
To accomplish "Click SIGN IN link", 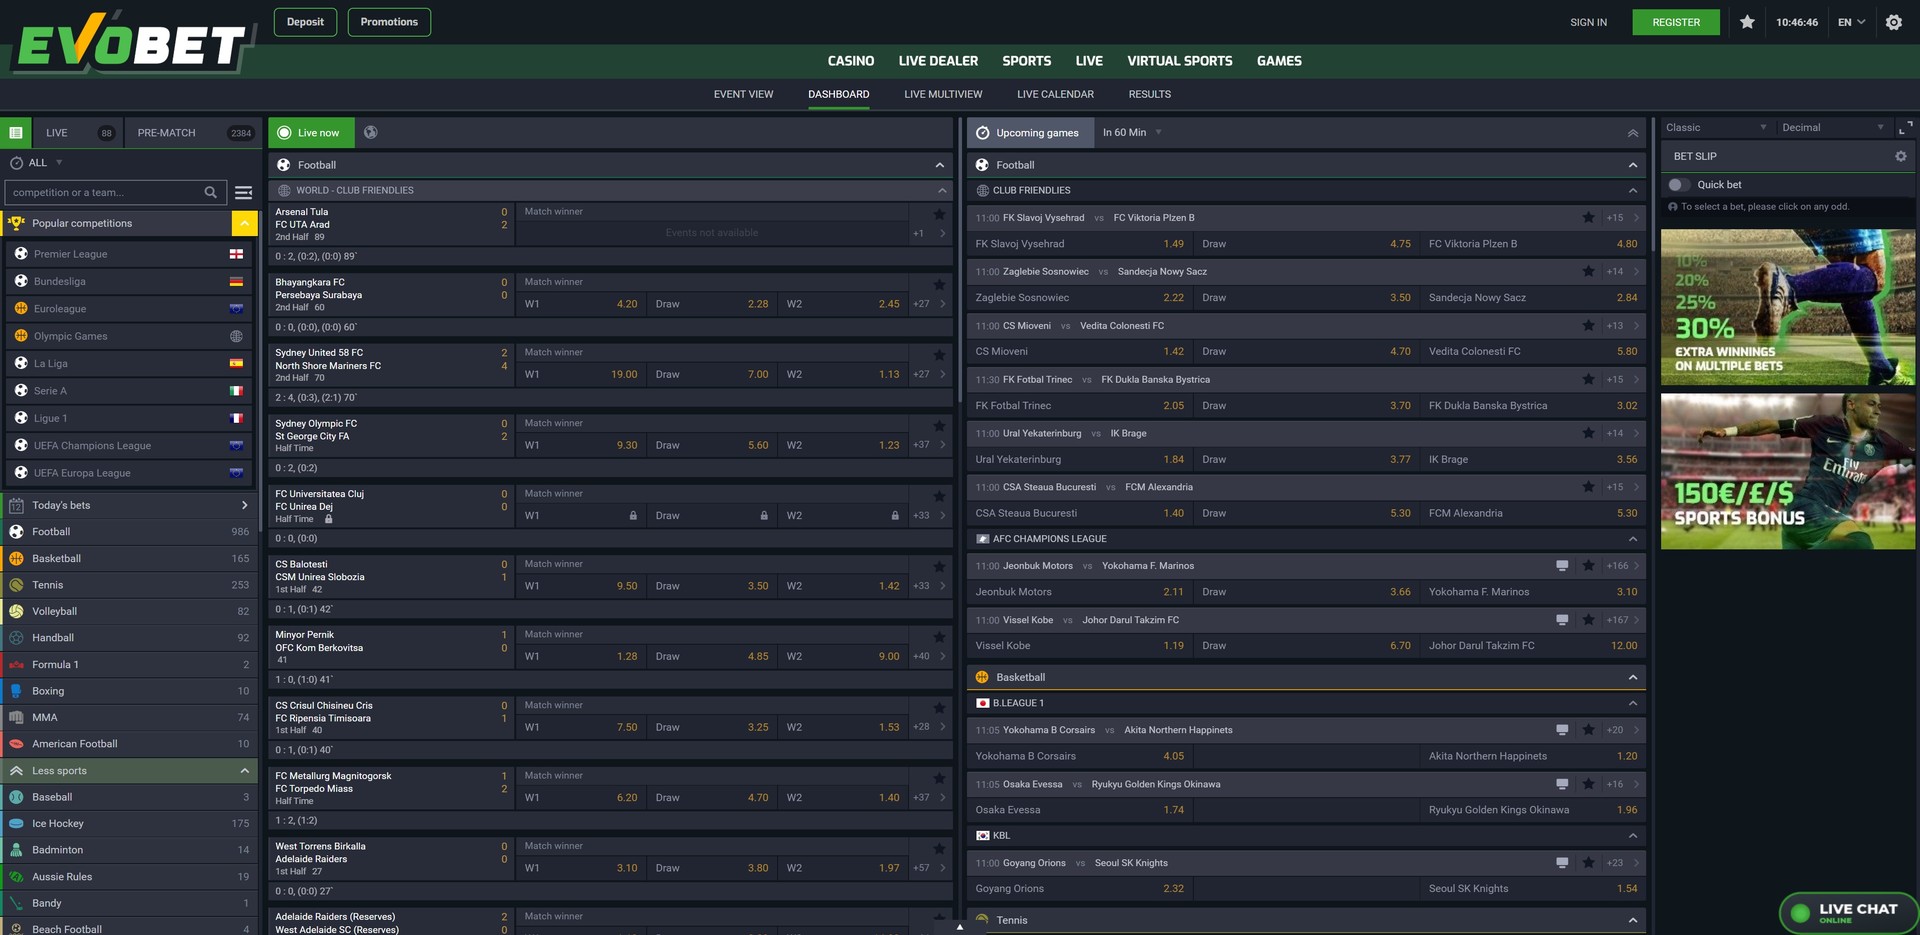I will click(1588, 22).
